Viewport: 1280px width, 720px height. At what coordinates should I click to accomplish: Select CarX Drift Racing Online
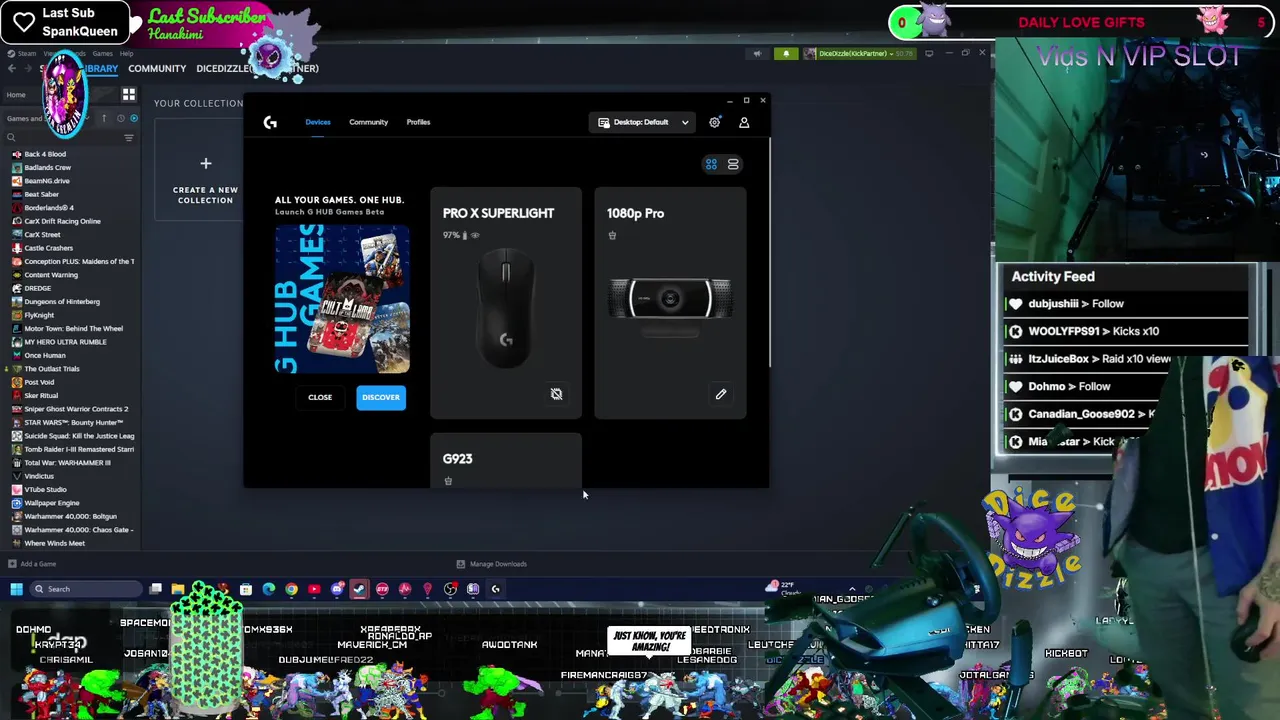pyautogui.click(x=62, y=221)
